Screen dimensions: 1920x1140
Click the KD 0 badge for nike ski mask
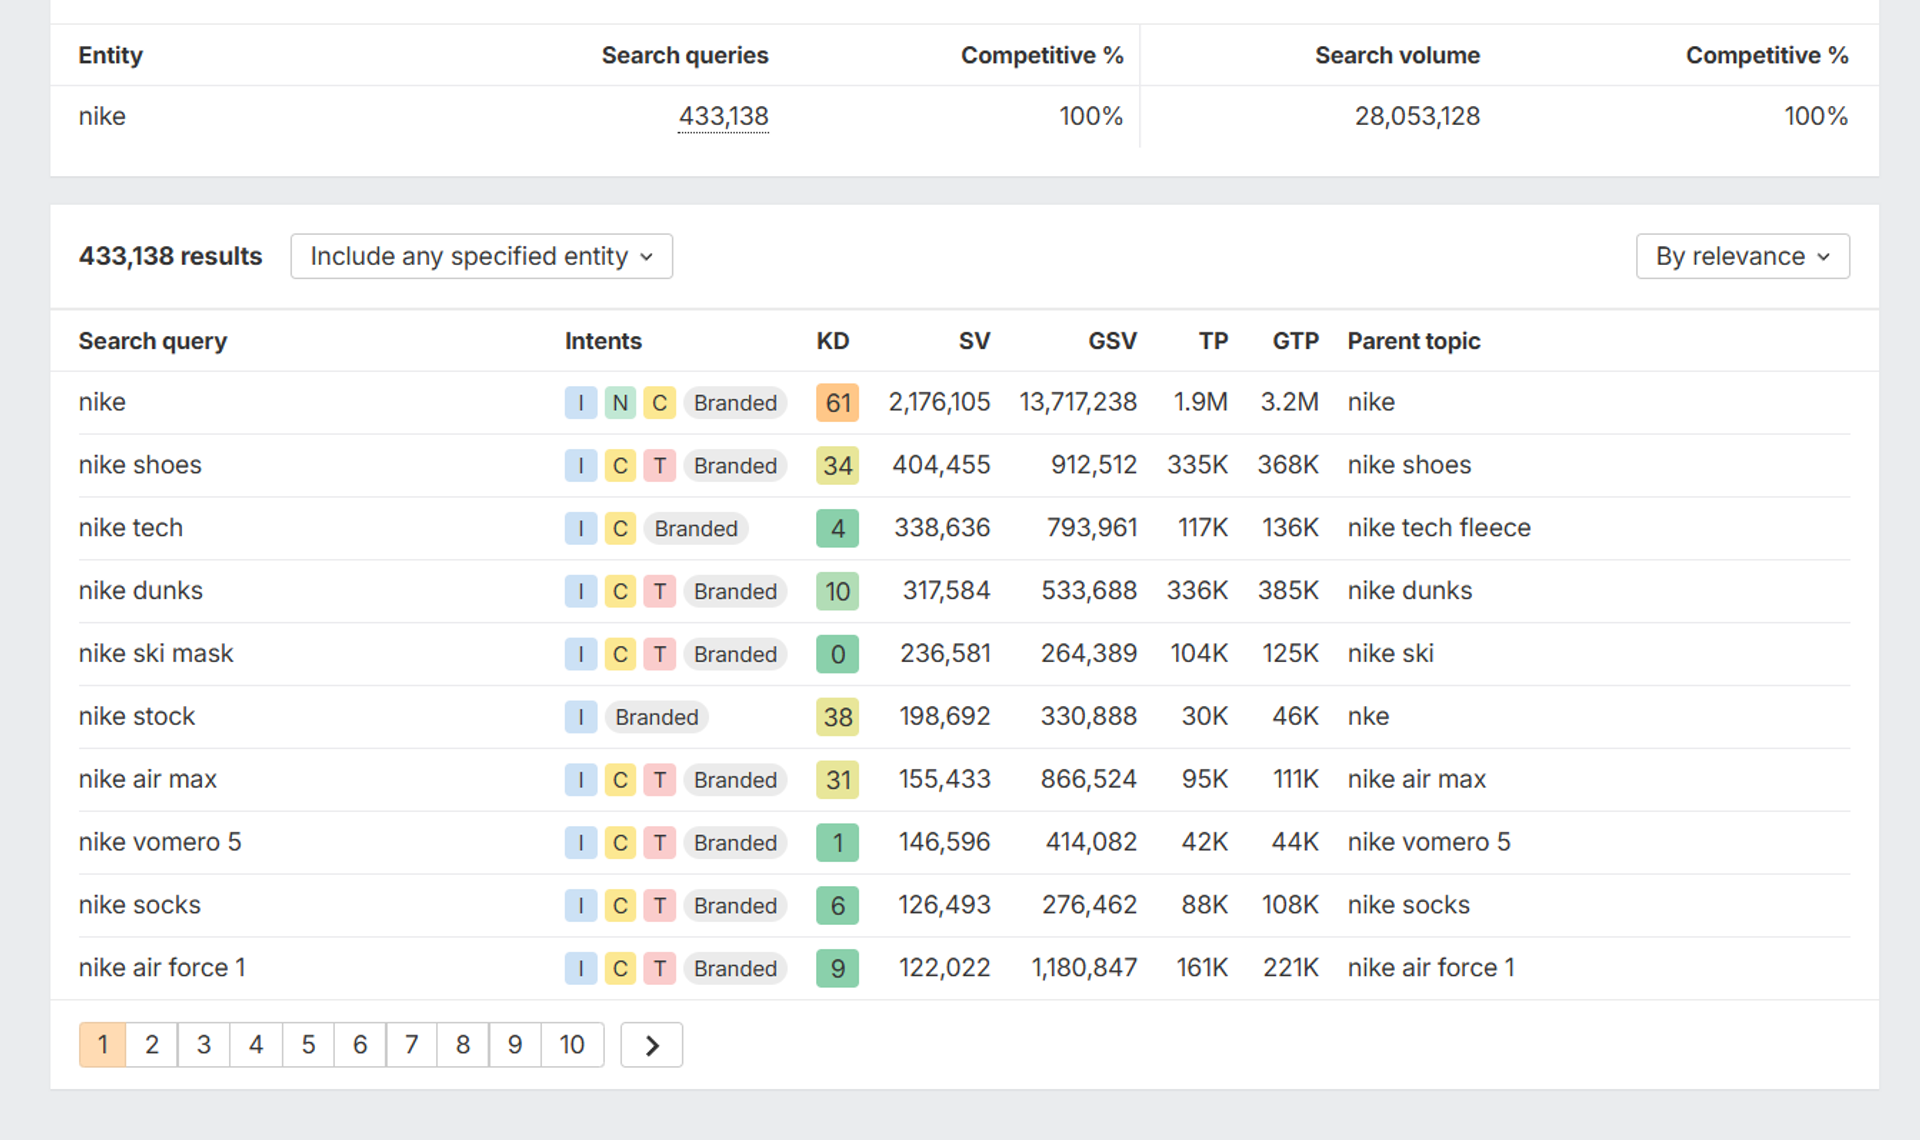(x=838, y=655)
